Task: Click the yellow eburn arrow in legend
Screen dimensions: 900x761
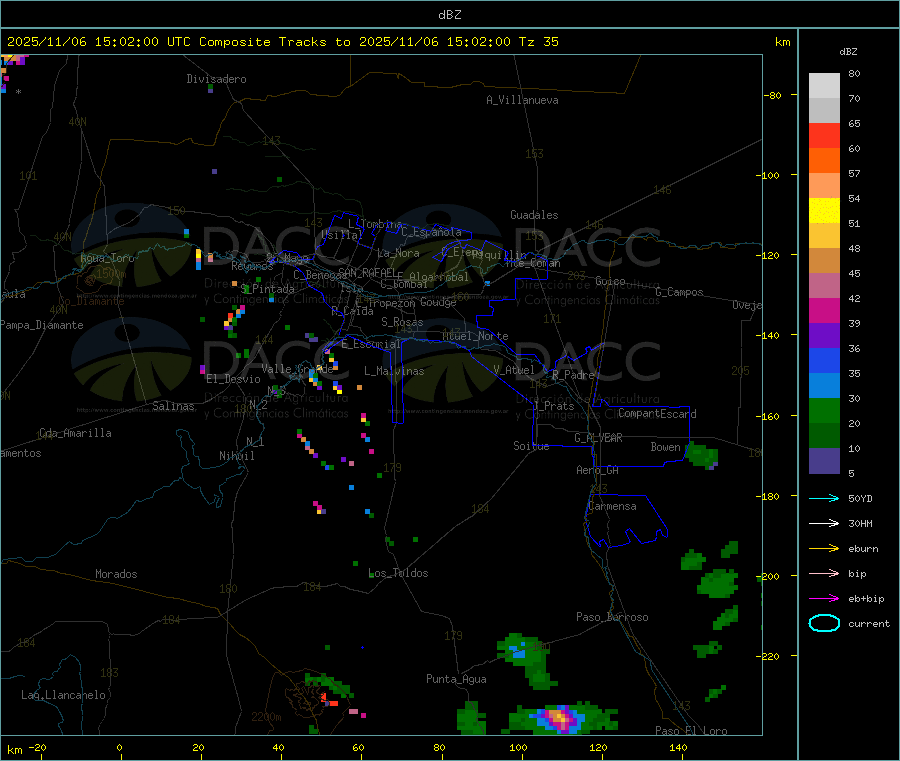Action: pos(824,549)
